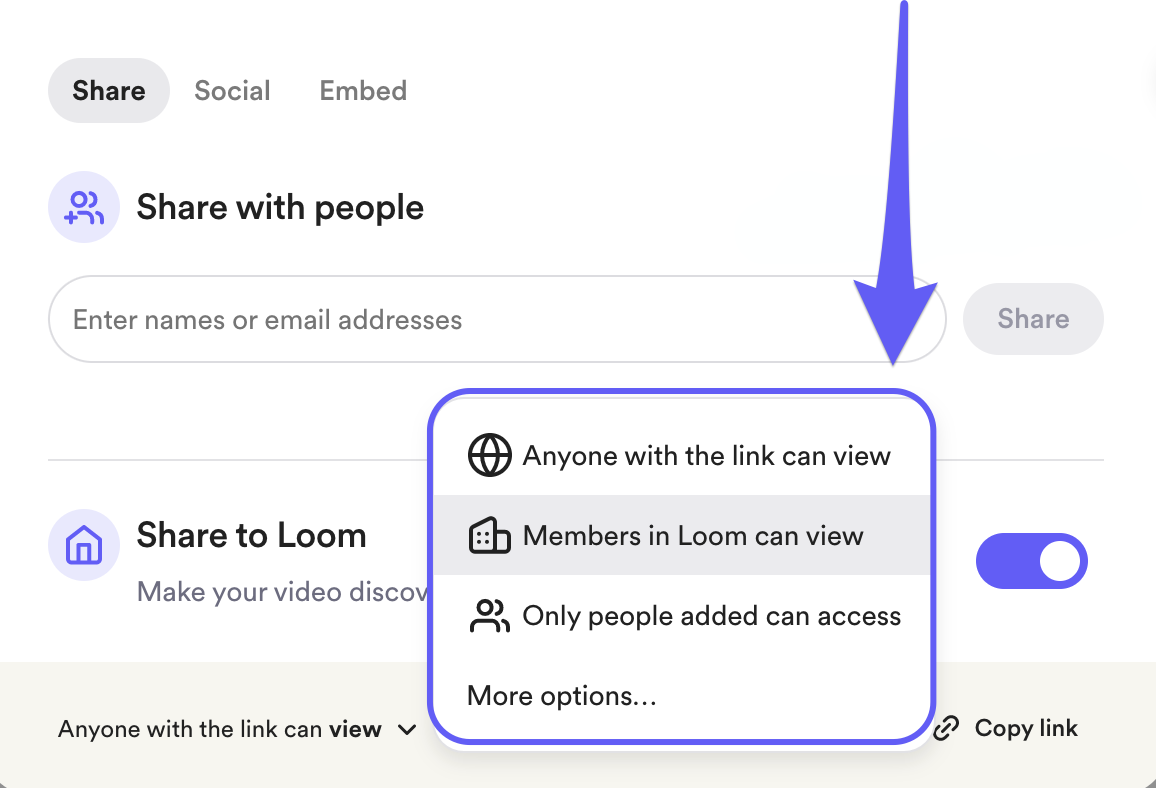Click the people icon beside added-access option
This screenshot has width=1156, height=788.
[489, 615]
